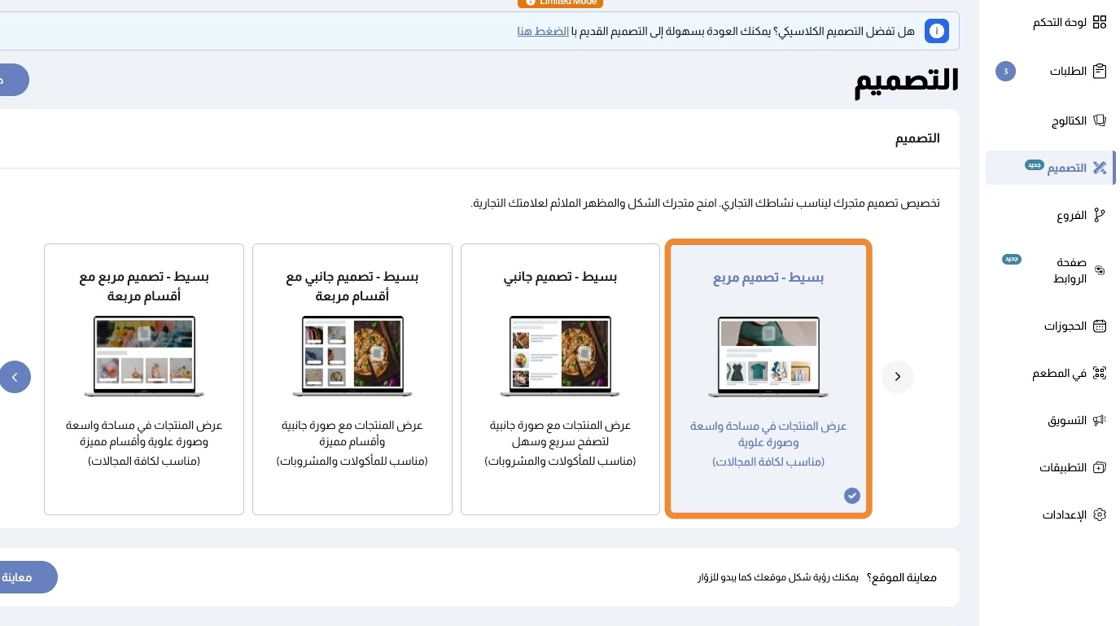The width and height of the screenshot is (1120, 626).
Task: Click thumbnail of تصميم مربع مع أقسام مربعة
Action: (x=144, y=356)
